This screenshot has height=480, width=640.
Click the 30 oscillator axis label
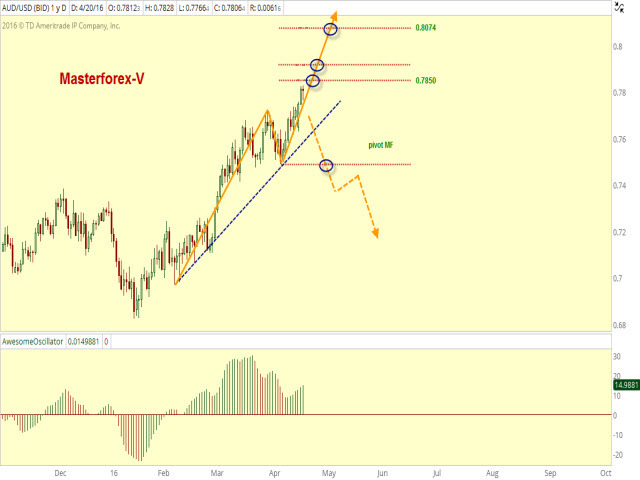pyautogui.click(x=617, y=357)
